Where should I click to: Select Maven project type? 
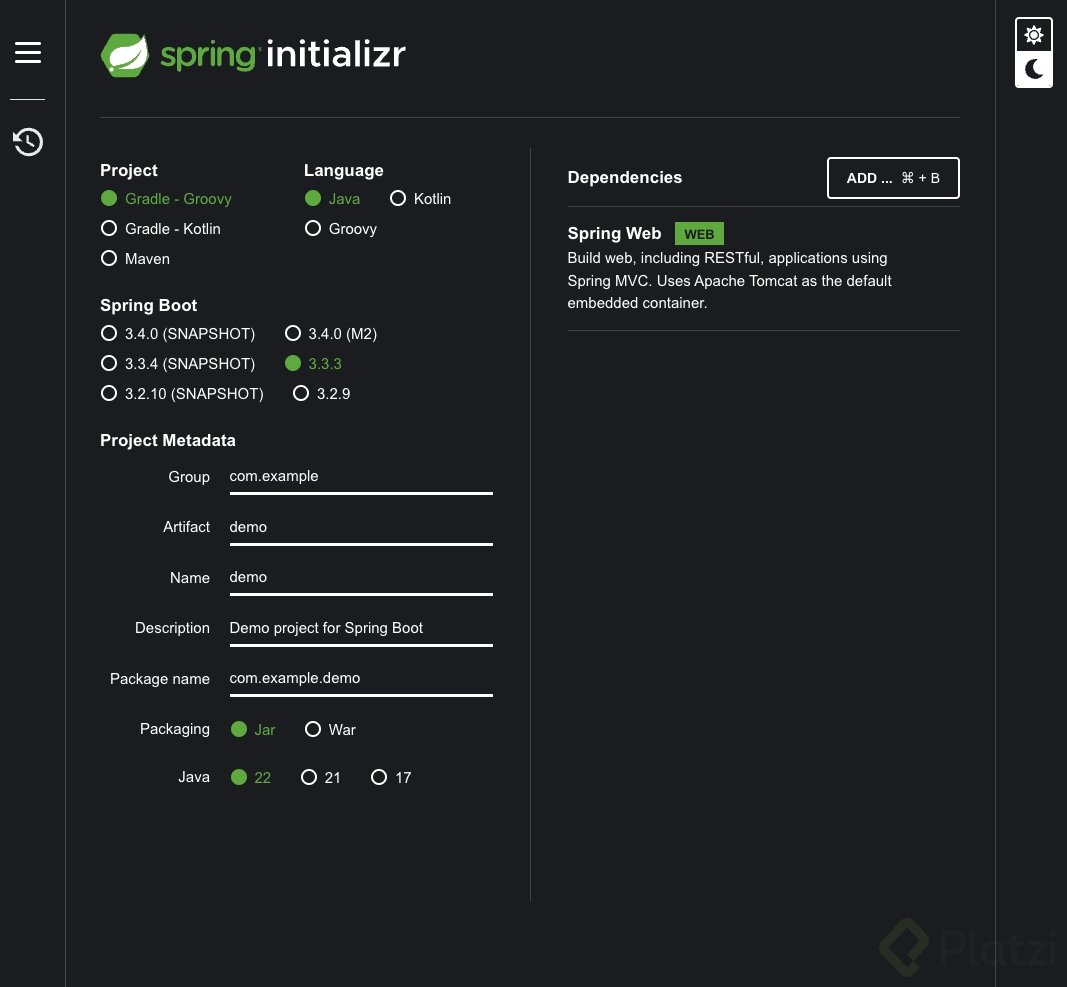[135, 259]
